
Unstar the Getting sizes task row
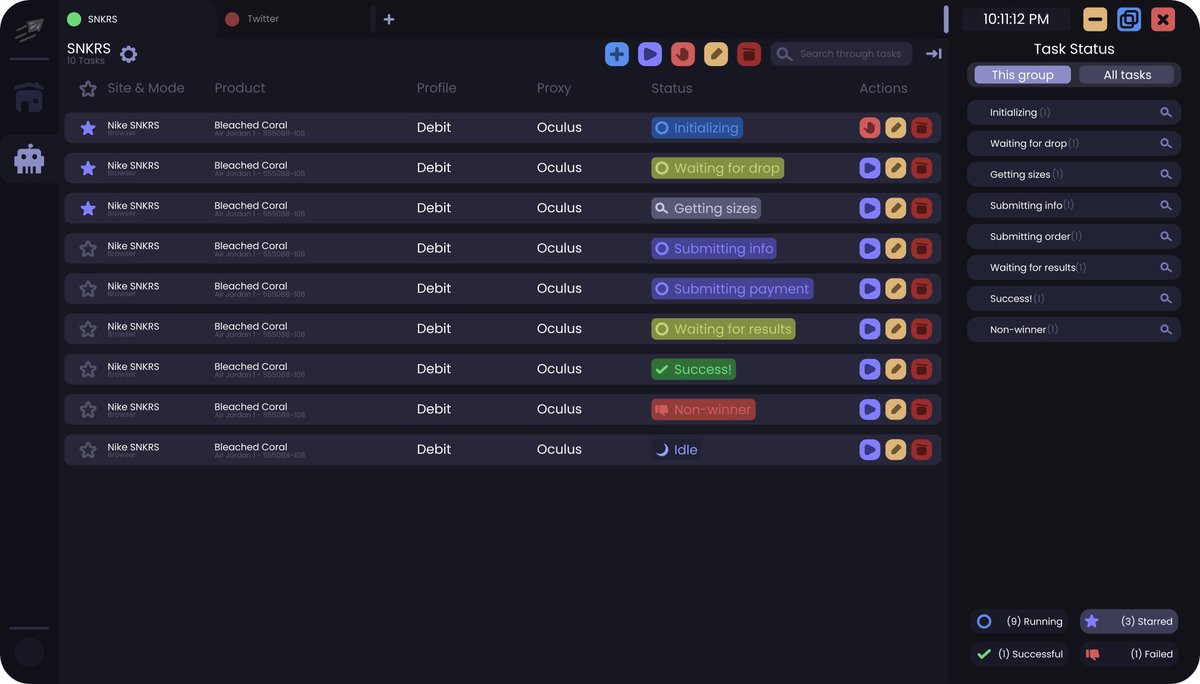click(x=88, y=208)
